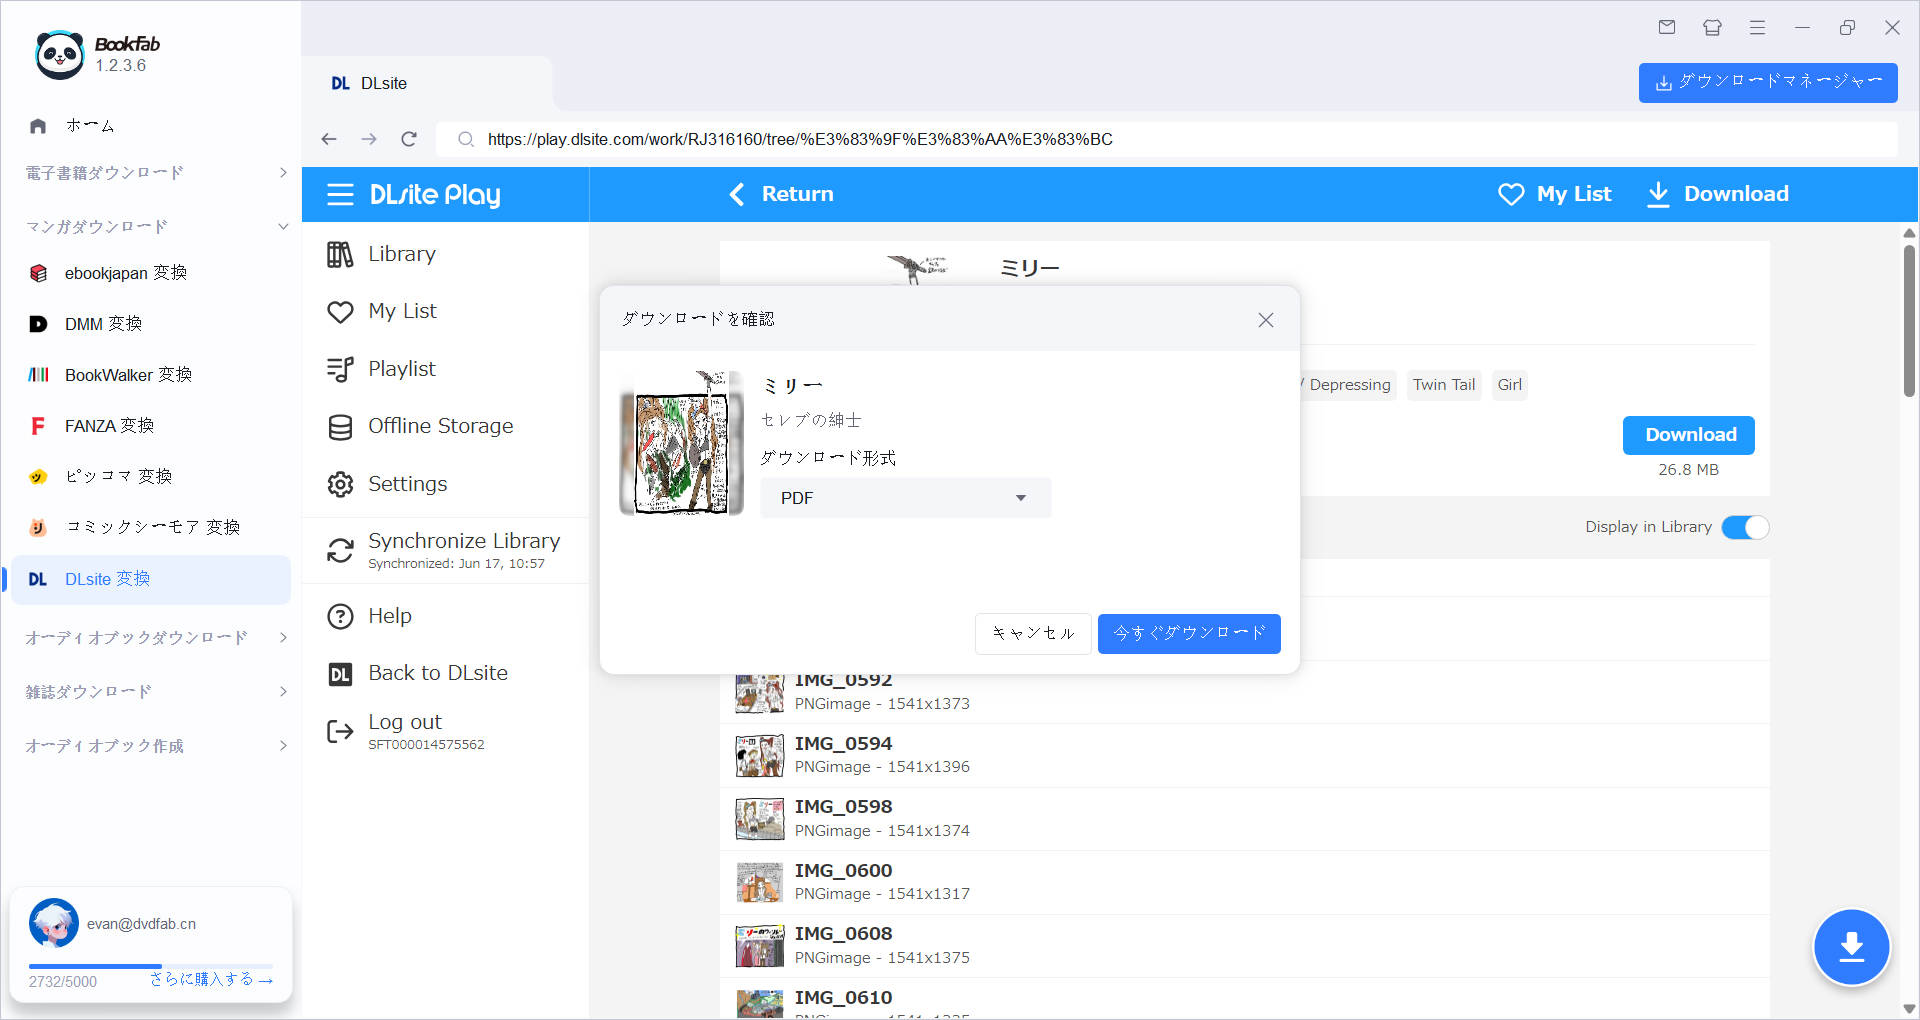
Task: Toggle the DLsite Play hamburger menu
Action: click(x=340, y=195)
